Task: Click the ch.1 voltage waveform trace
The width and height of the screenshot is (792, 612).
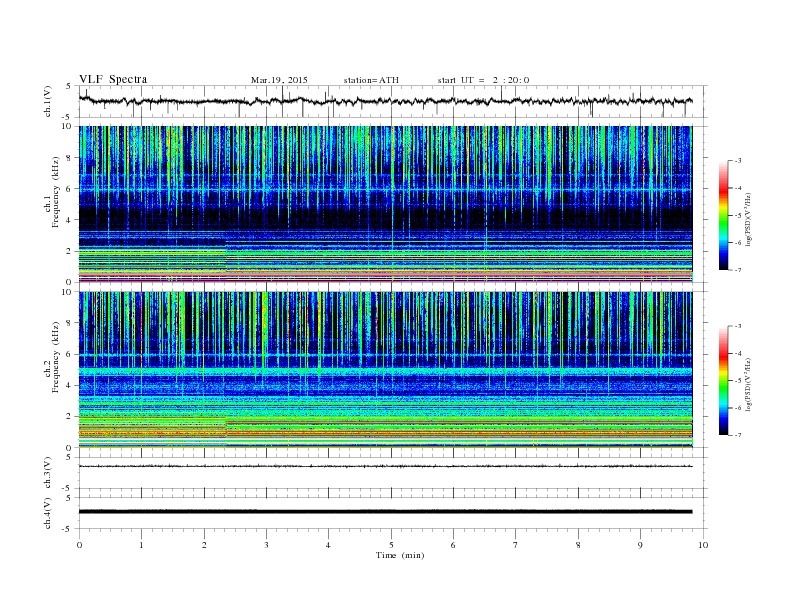Action: (385, 101)
